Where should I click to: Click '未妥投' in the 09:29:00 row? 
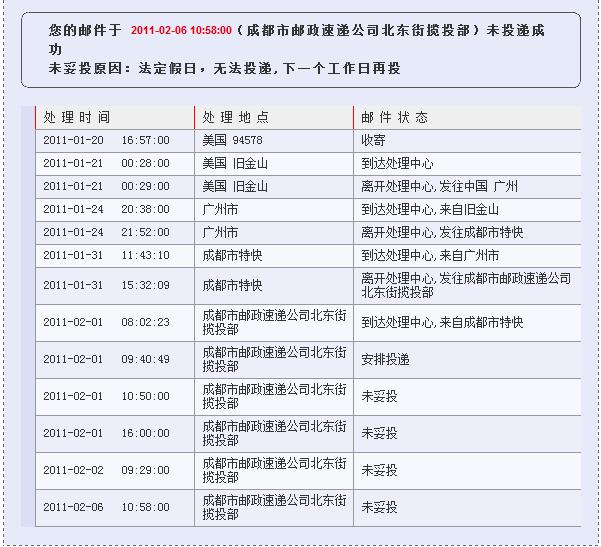[379, 470]
